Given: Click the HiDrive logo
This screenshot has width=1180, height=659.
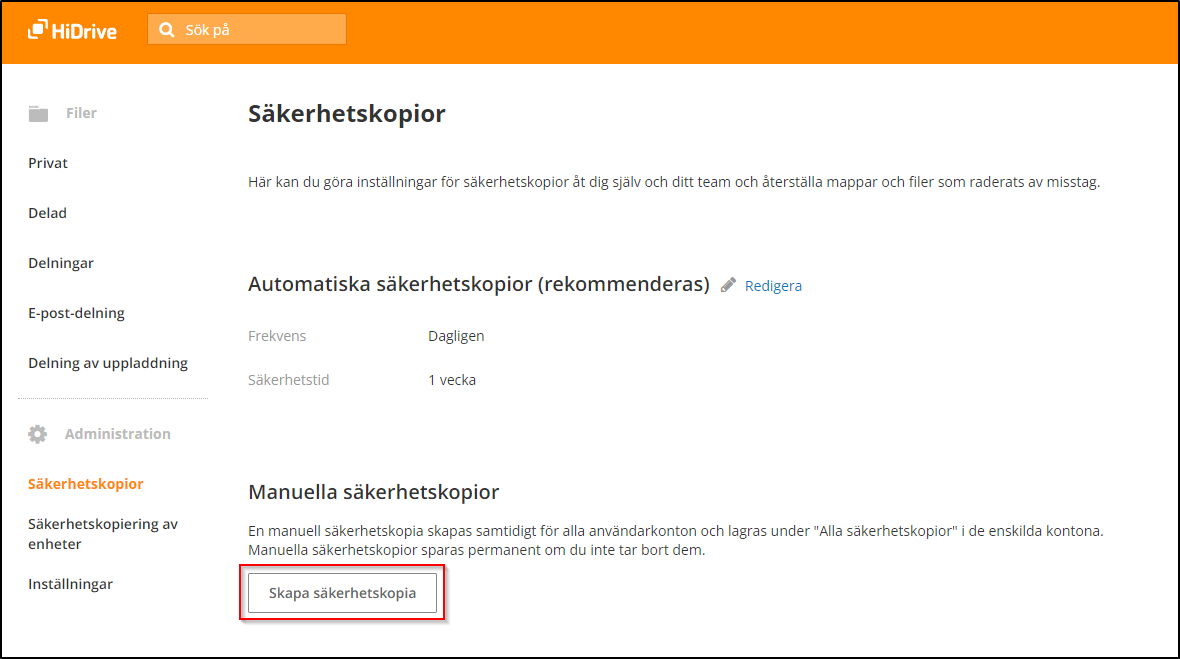Looking at the screenshot, I should tap(72, 30).
